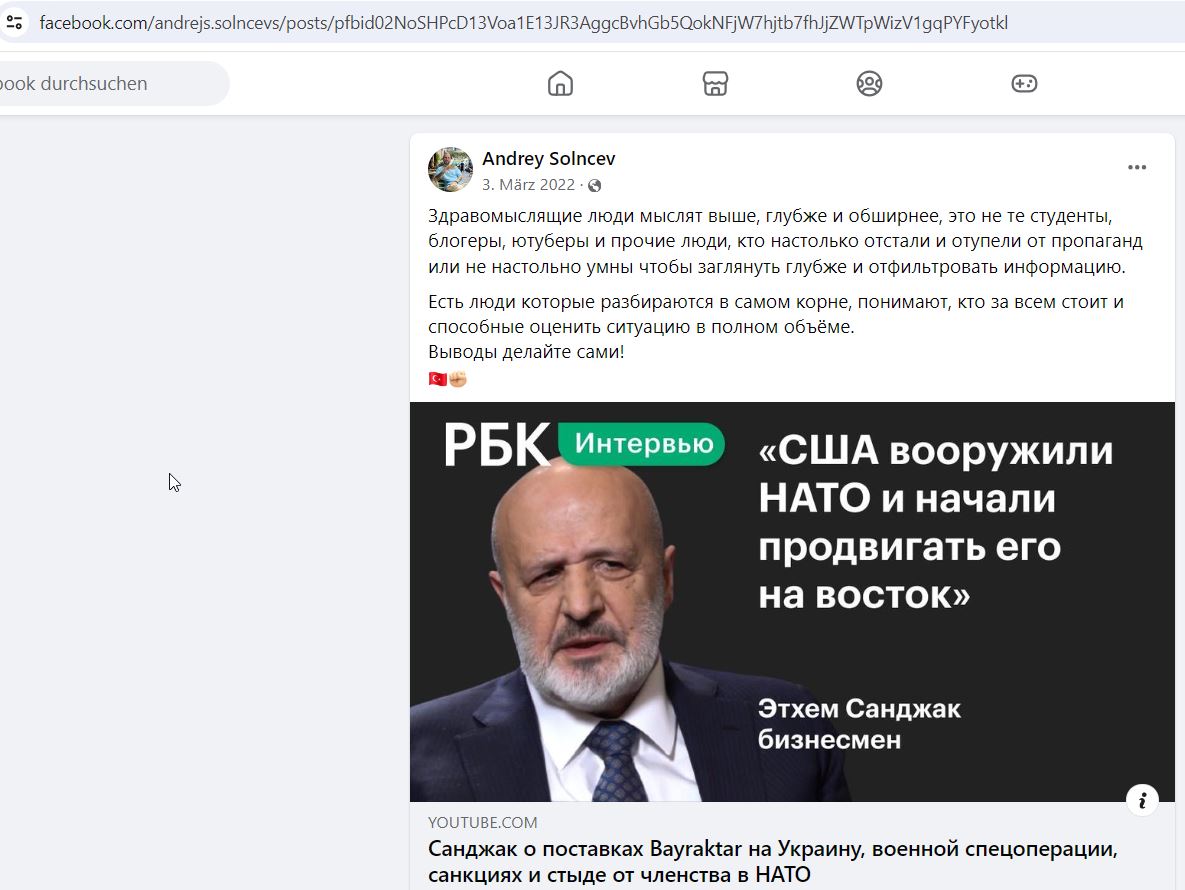
Task: Open Andrey Solncev's profile picture
Action: [450, 169]
